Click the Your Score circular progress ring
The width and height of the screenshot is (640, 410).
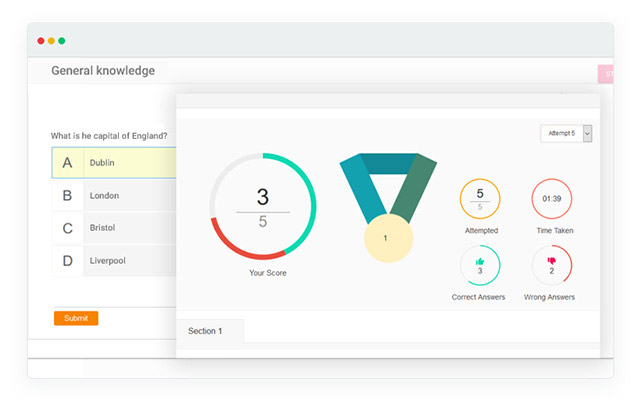point(263,205)
